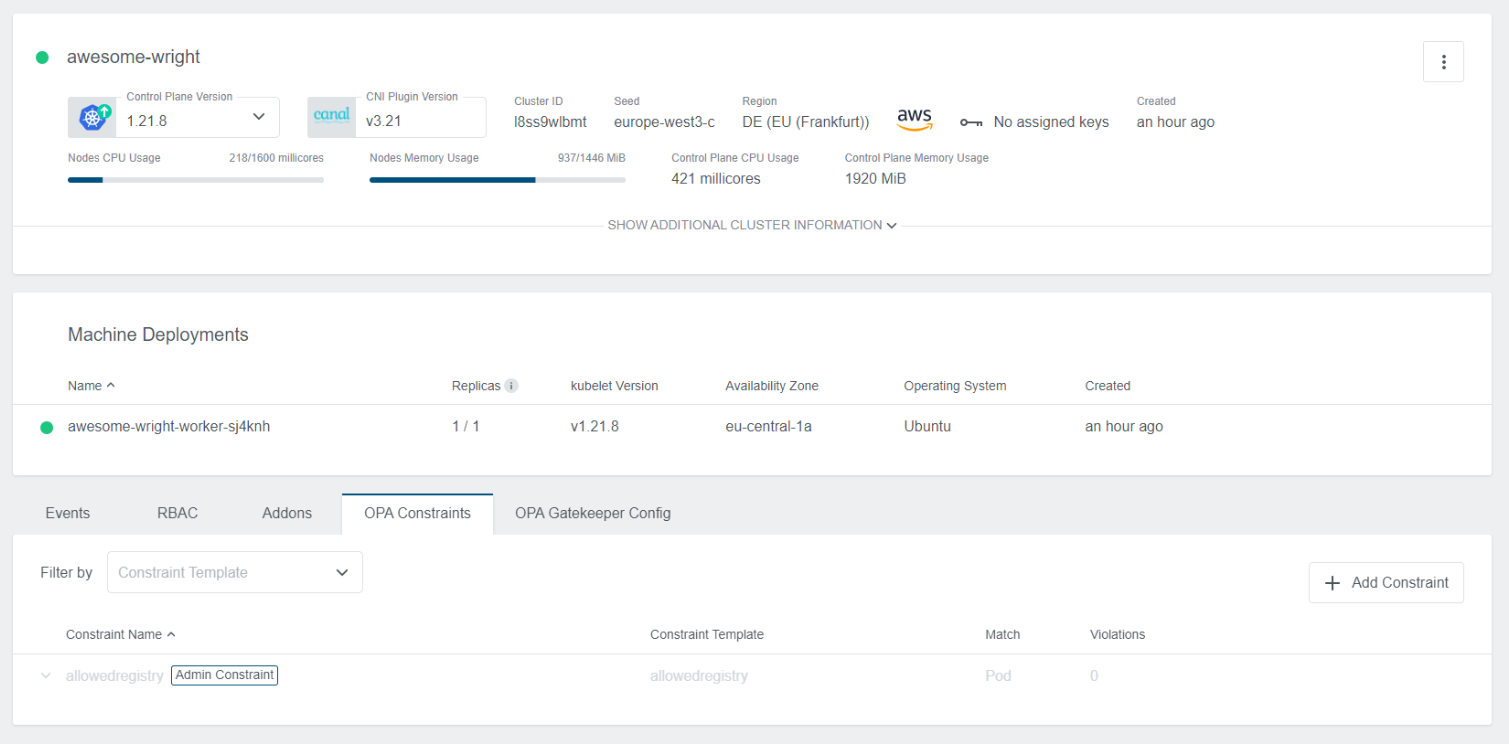The width and height of the screenshot is (1509, 744).
Task: Click the Replicas info icon
Action: click(x=511, y=386)
